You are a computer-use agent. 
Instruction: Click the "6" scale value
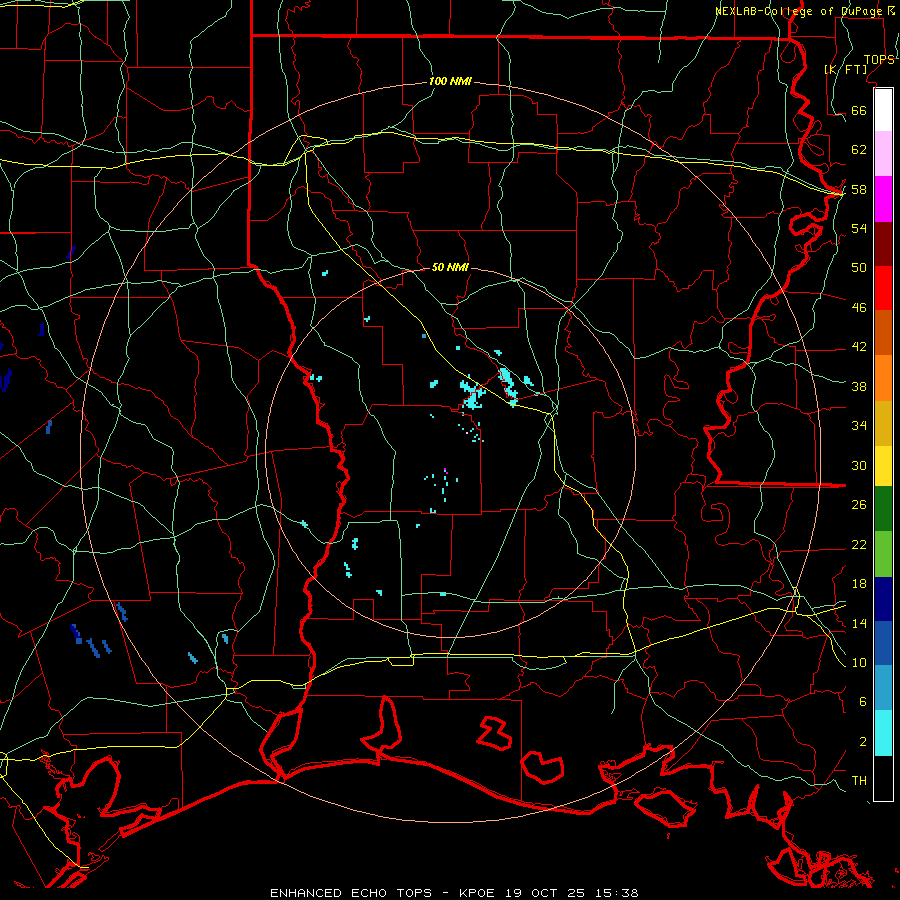(863, 702)
